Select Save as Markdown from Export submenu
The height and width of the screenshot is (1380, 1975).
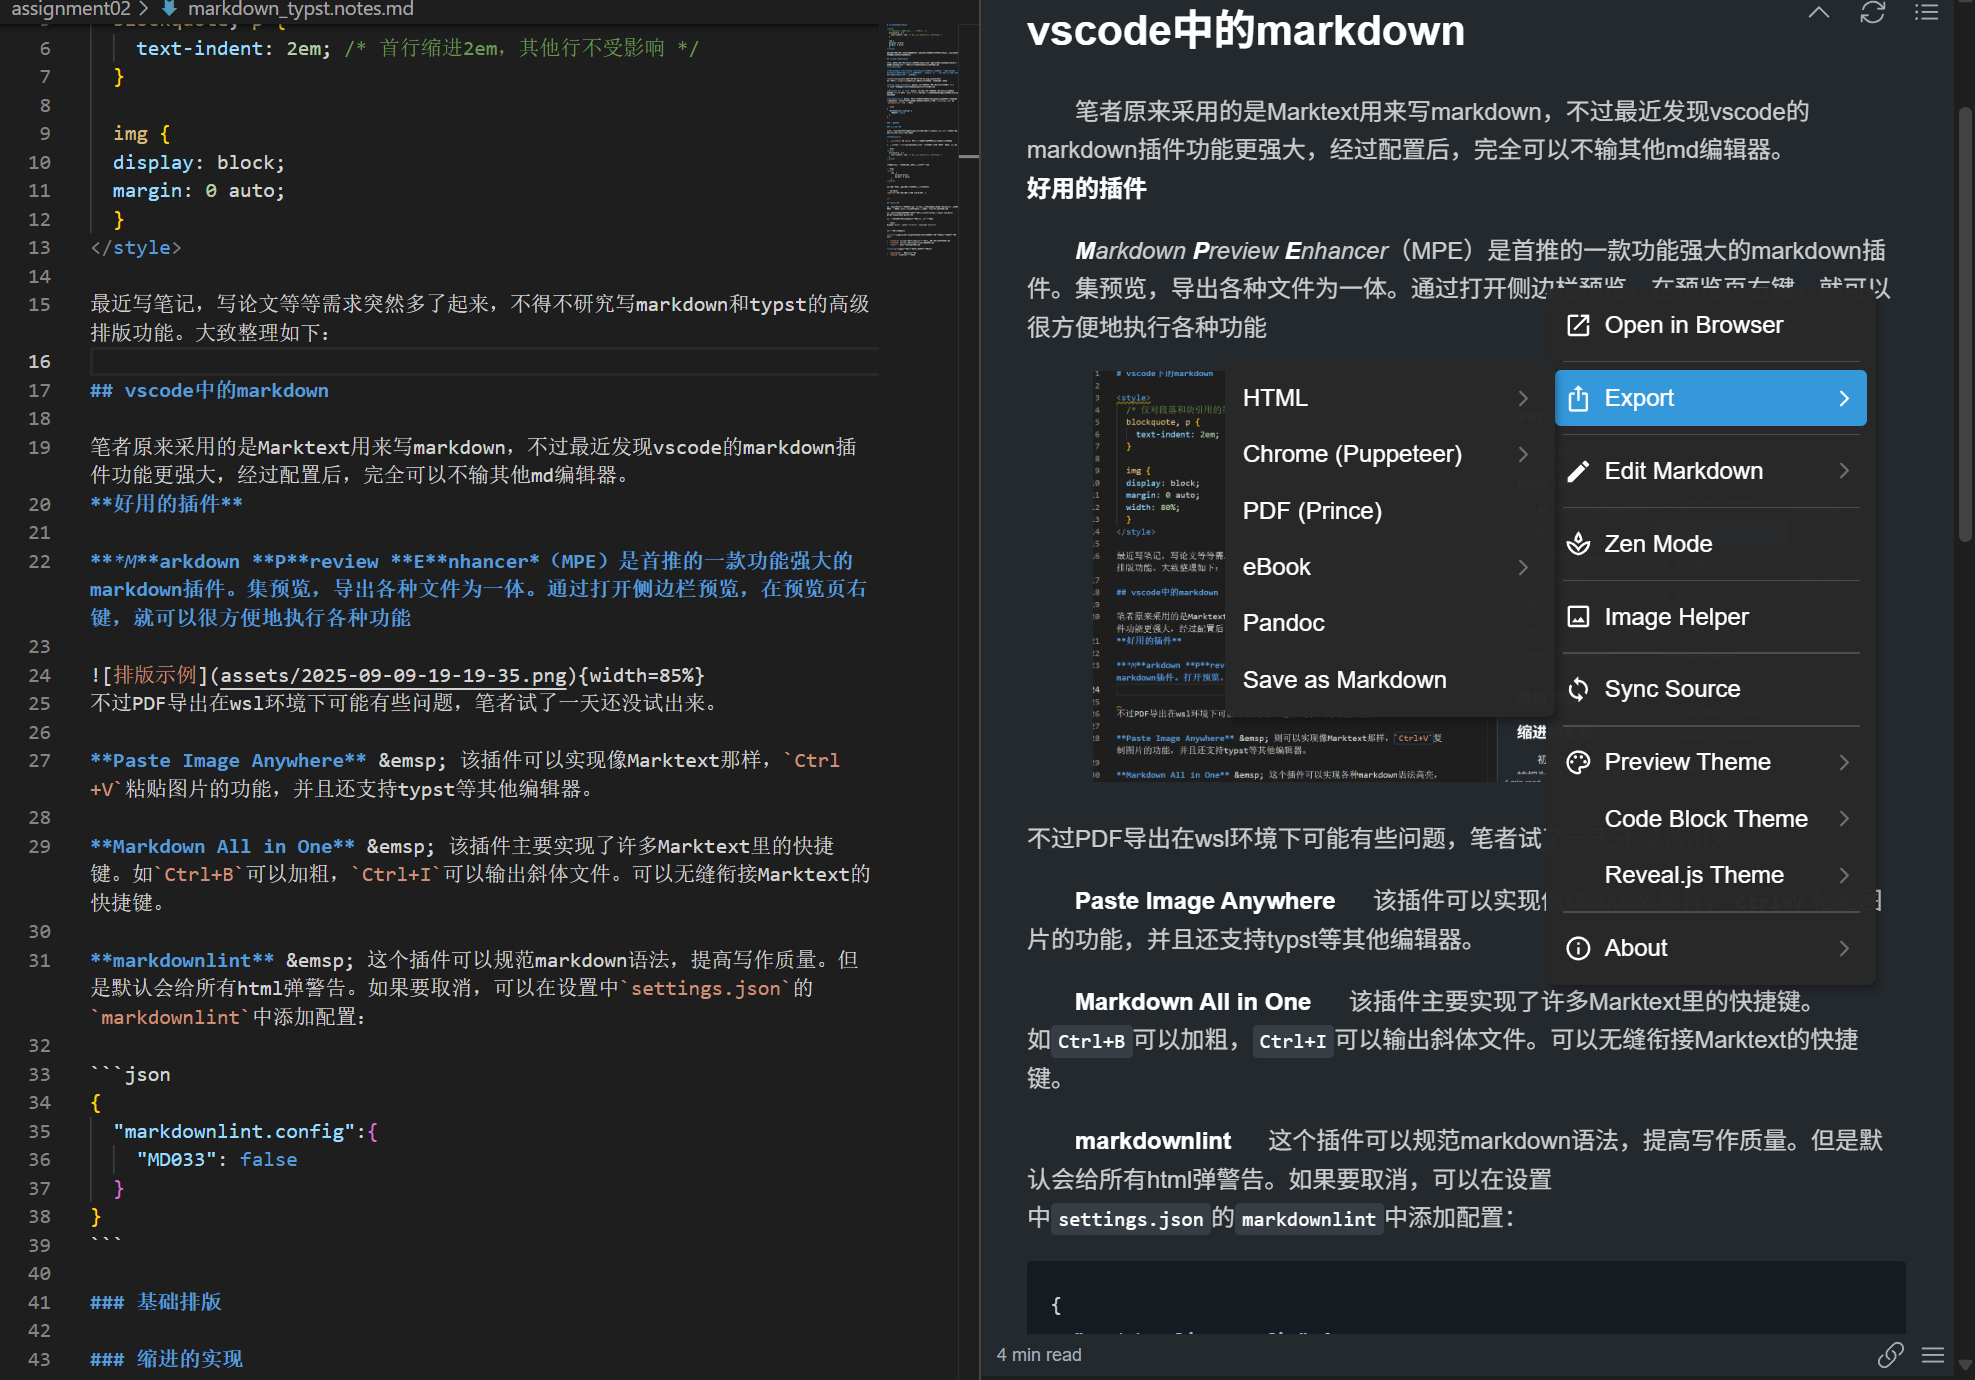pyautogui.click(x=1344, y=679)
